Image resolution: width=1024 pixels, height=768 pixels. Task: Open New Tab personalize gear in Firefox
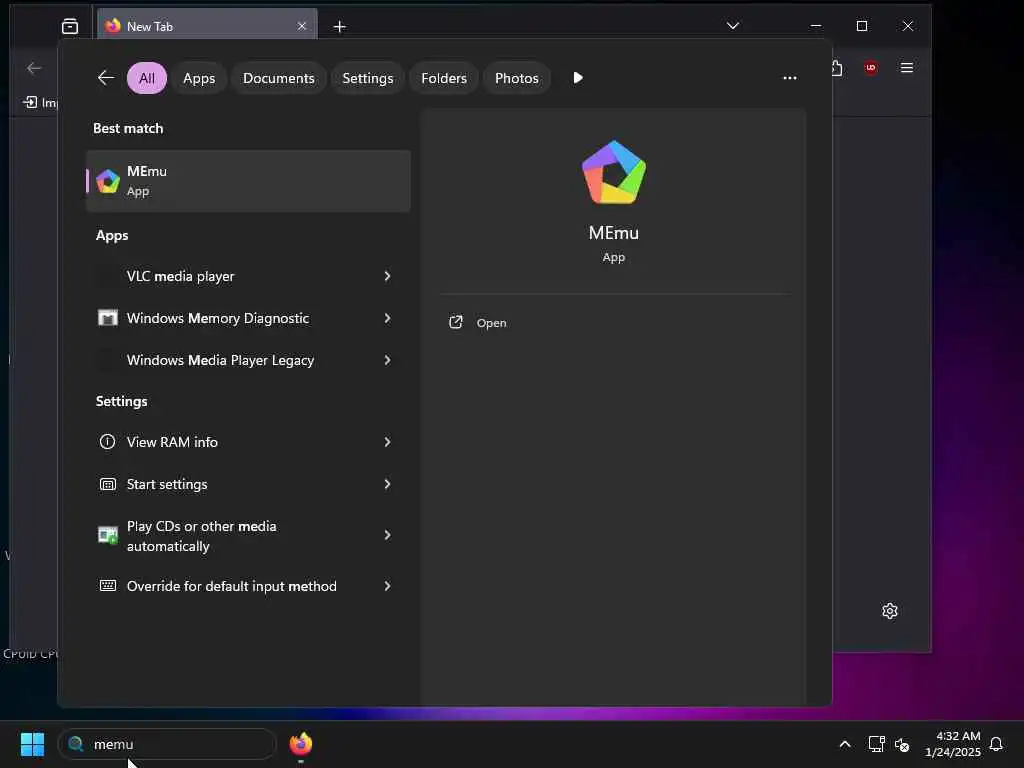coord(889,611)
